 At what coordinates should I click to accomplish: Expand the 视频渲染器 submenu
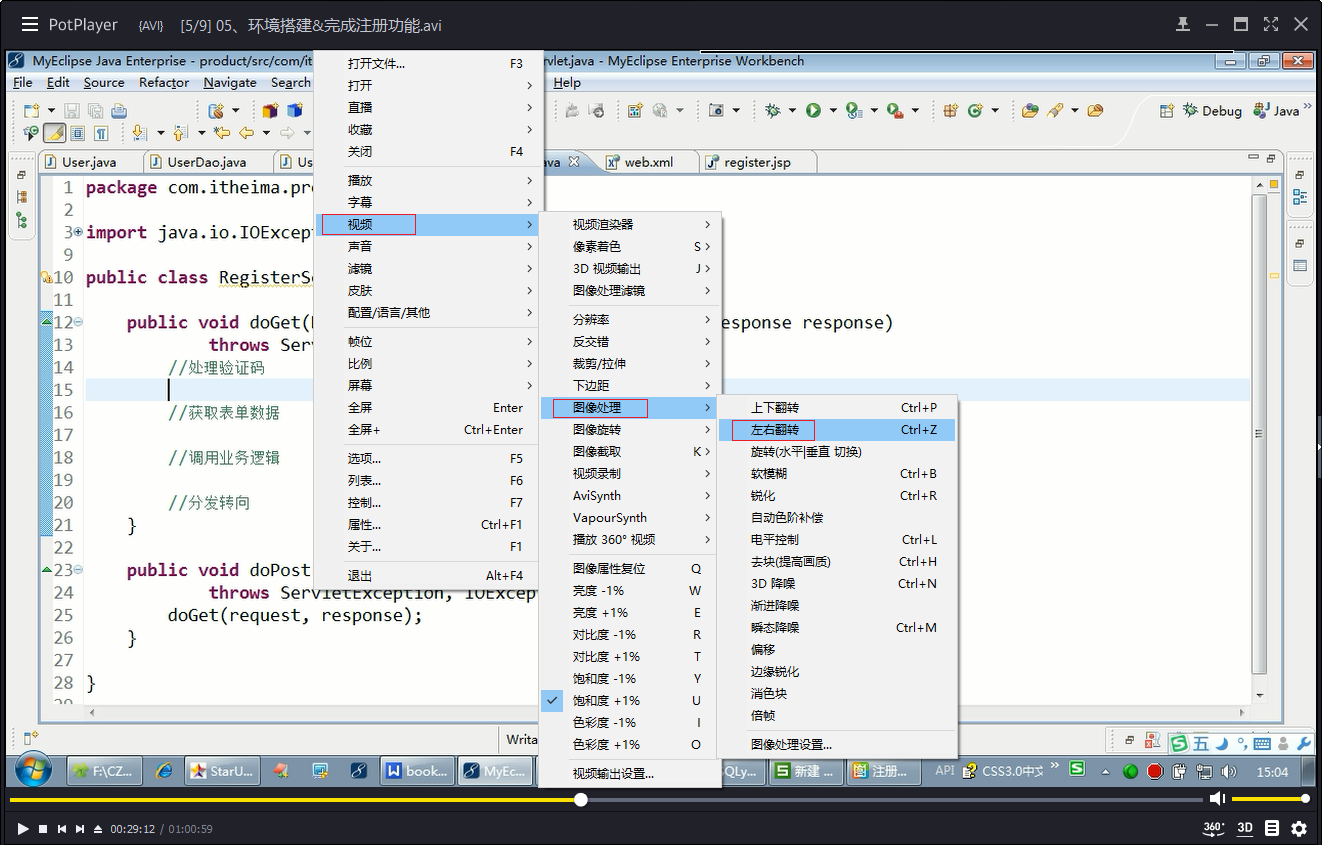coord(630,225)
